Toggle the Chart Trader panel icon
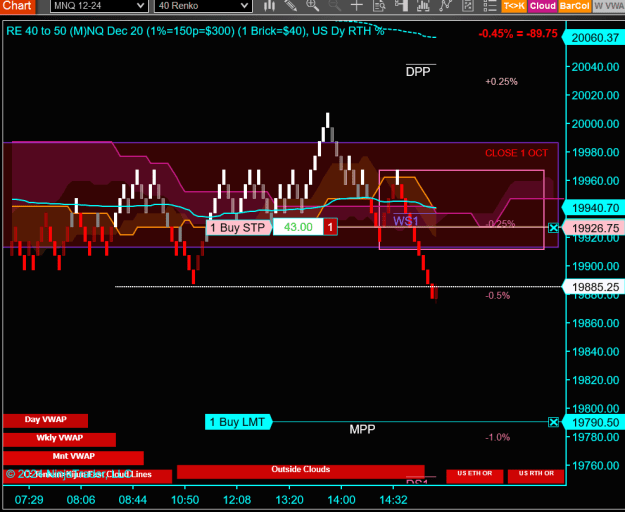Image resolution: width=625 pixels, height=512 pixels. (401, 6)
